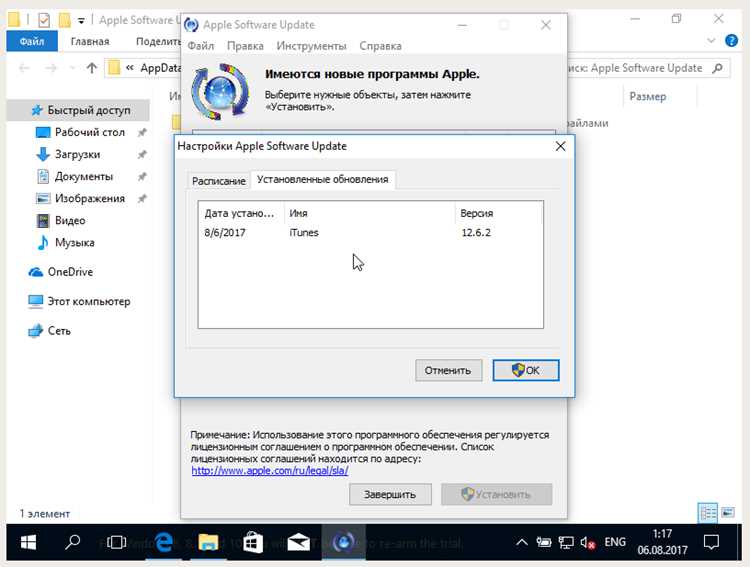Click the pin icon beside Документы

(x=142, y=177)
